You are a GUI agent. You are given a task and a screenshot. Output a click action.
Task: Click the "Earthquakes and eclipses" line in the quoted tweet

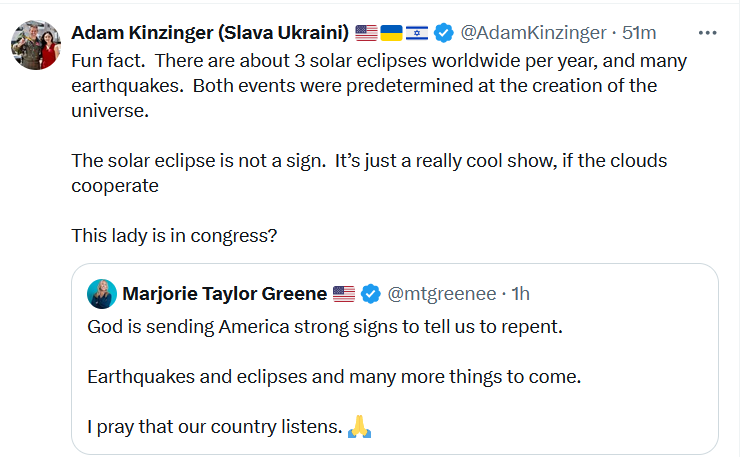click(x=333, y=377)
